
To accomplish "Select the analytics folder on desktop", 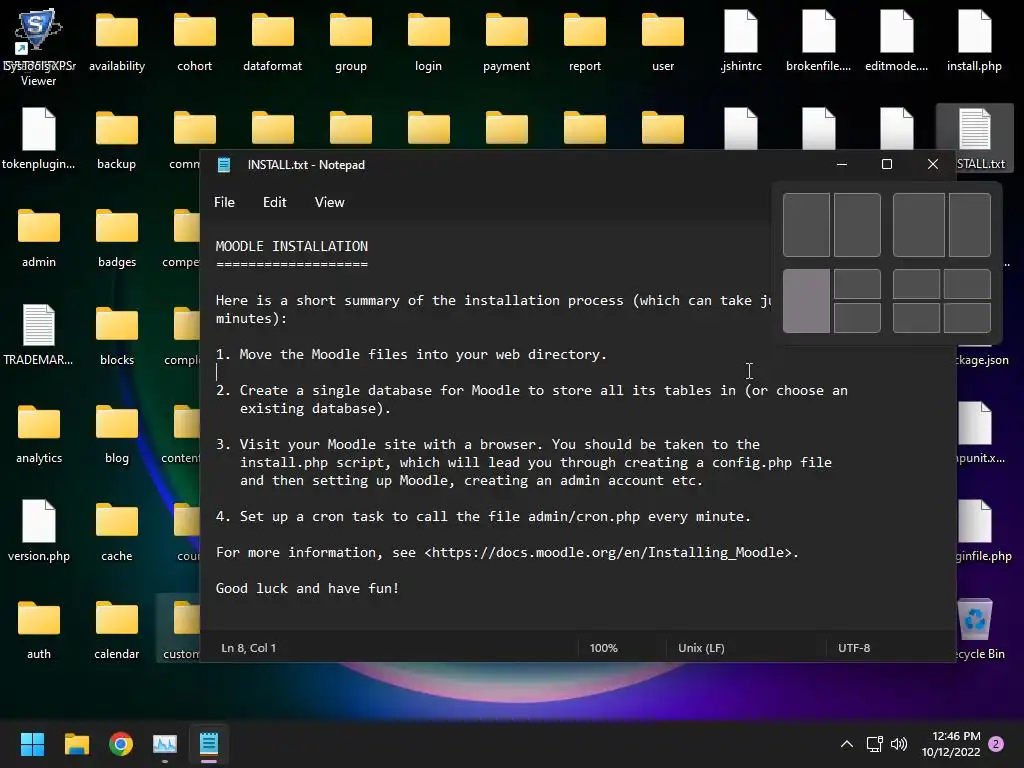I will click(x=39, y=434).
